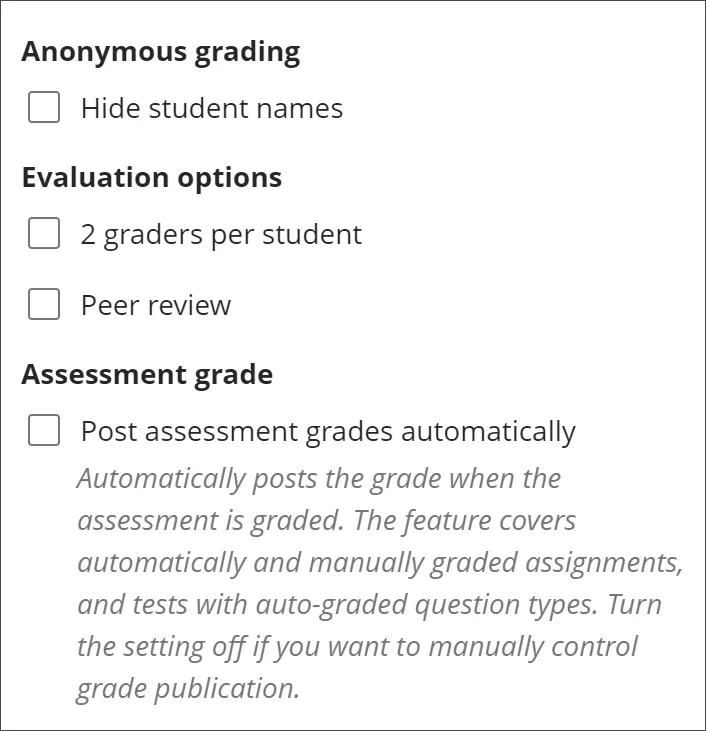Image resolution: width=706 pixels, height=731 pixels.
Task: Click the 'Hide student names' label text
Action: click(x=212, y=108)
